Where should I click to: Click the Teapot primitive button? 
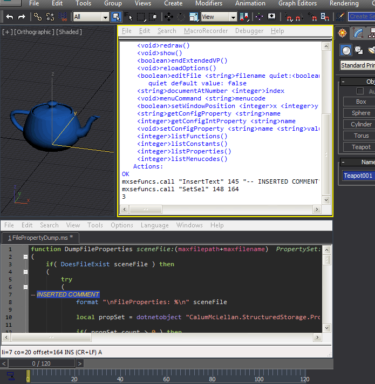[360, 147]
